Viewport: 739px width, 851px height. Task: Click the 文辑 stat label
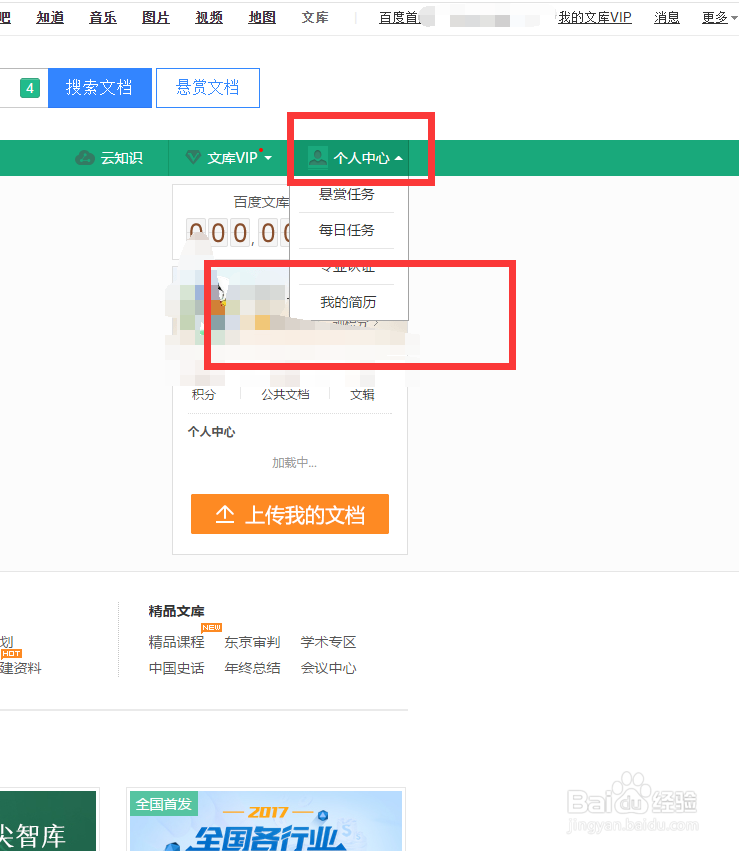tap(362, 395)
